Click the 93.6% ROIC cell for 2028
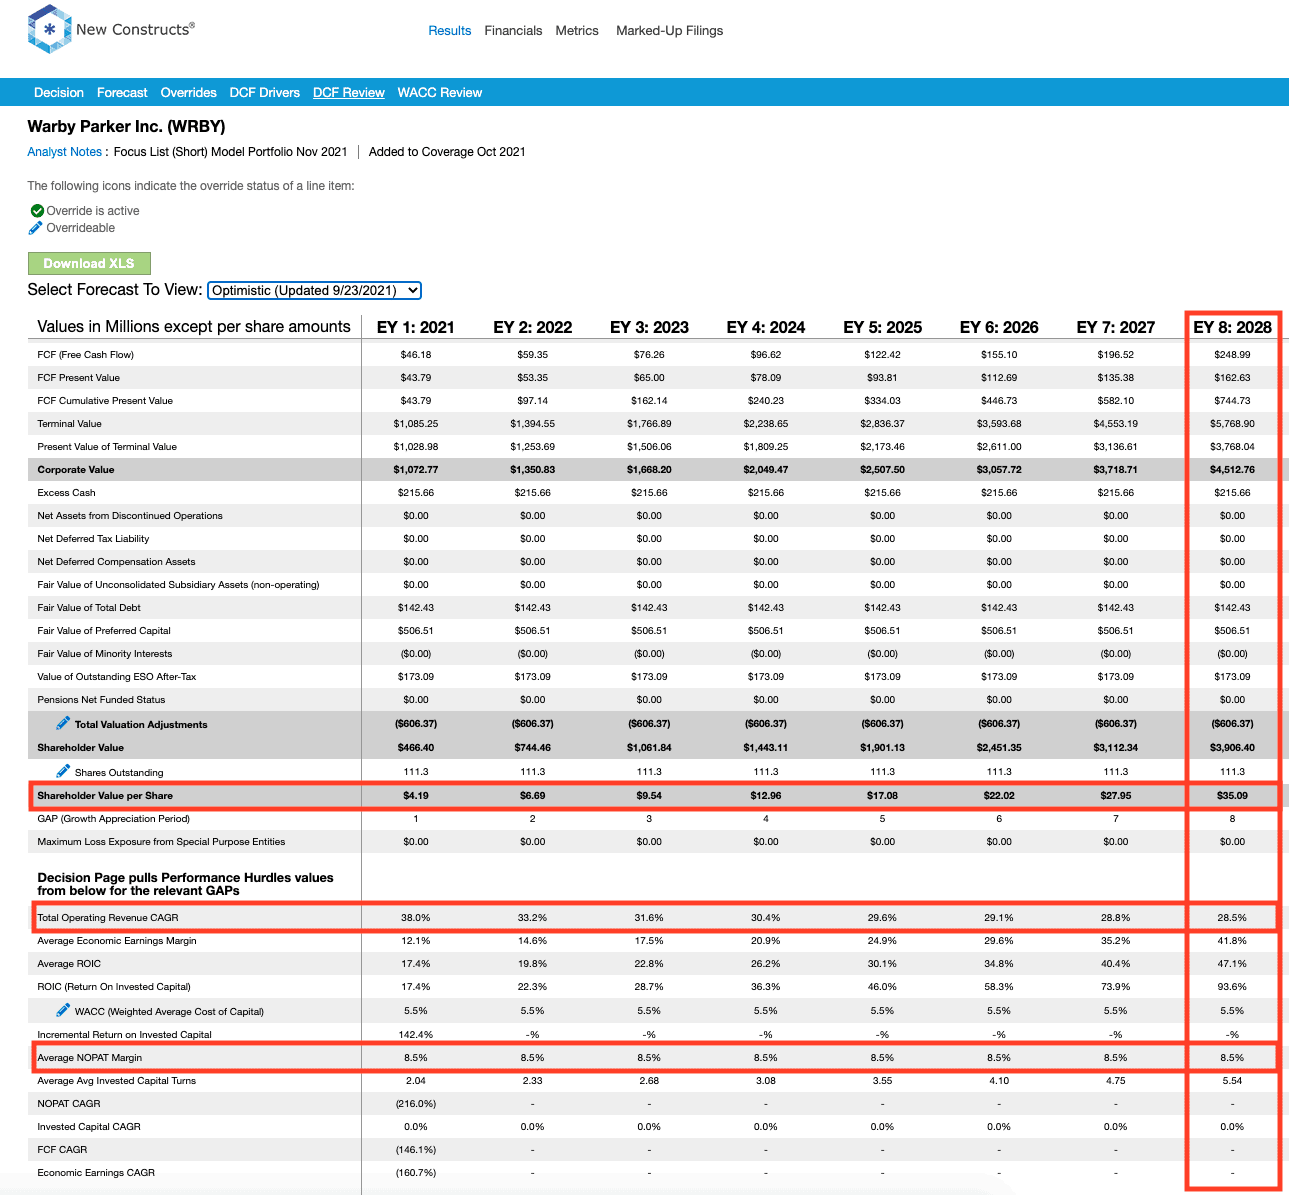 (1233, 987)
